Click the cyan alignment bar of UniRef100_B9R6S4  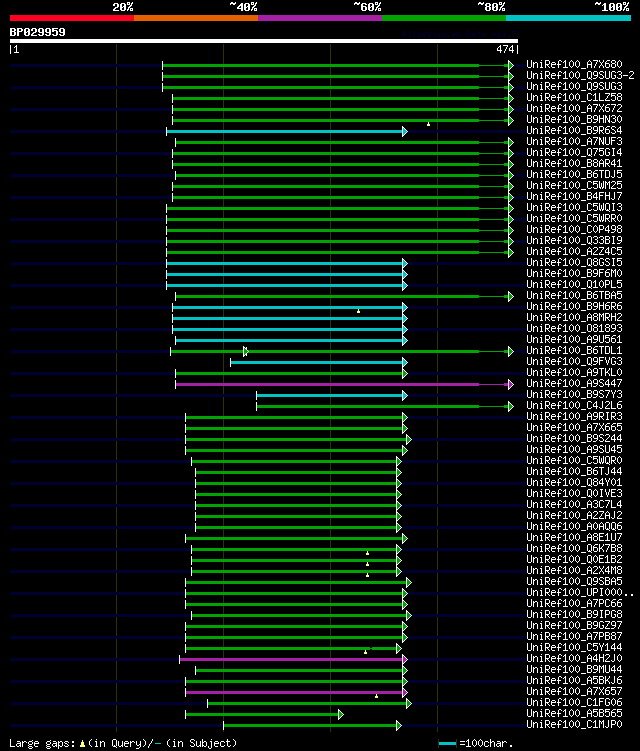pyautogui.click(x=285, y=131)
